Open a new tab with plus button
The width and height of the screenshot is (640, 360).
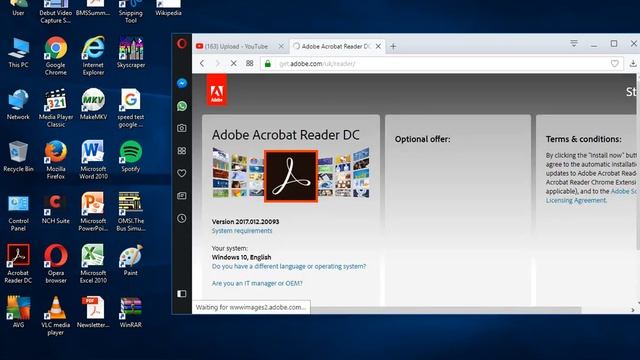(393, 47)
